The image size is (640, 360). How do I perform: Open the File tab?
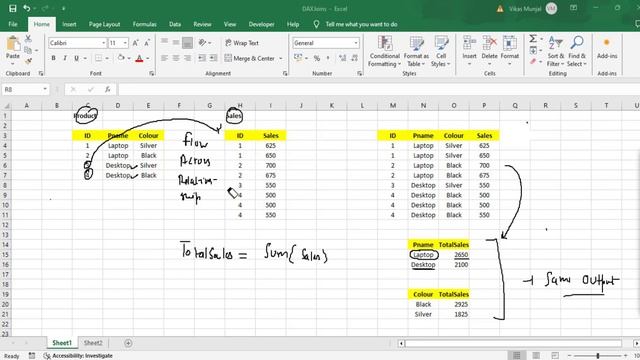(x=13, y=24)
